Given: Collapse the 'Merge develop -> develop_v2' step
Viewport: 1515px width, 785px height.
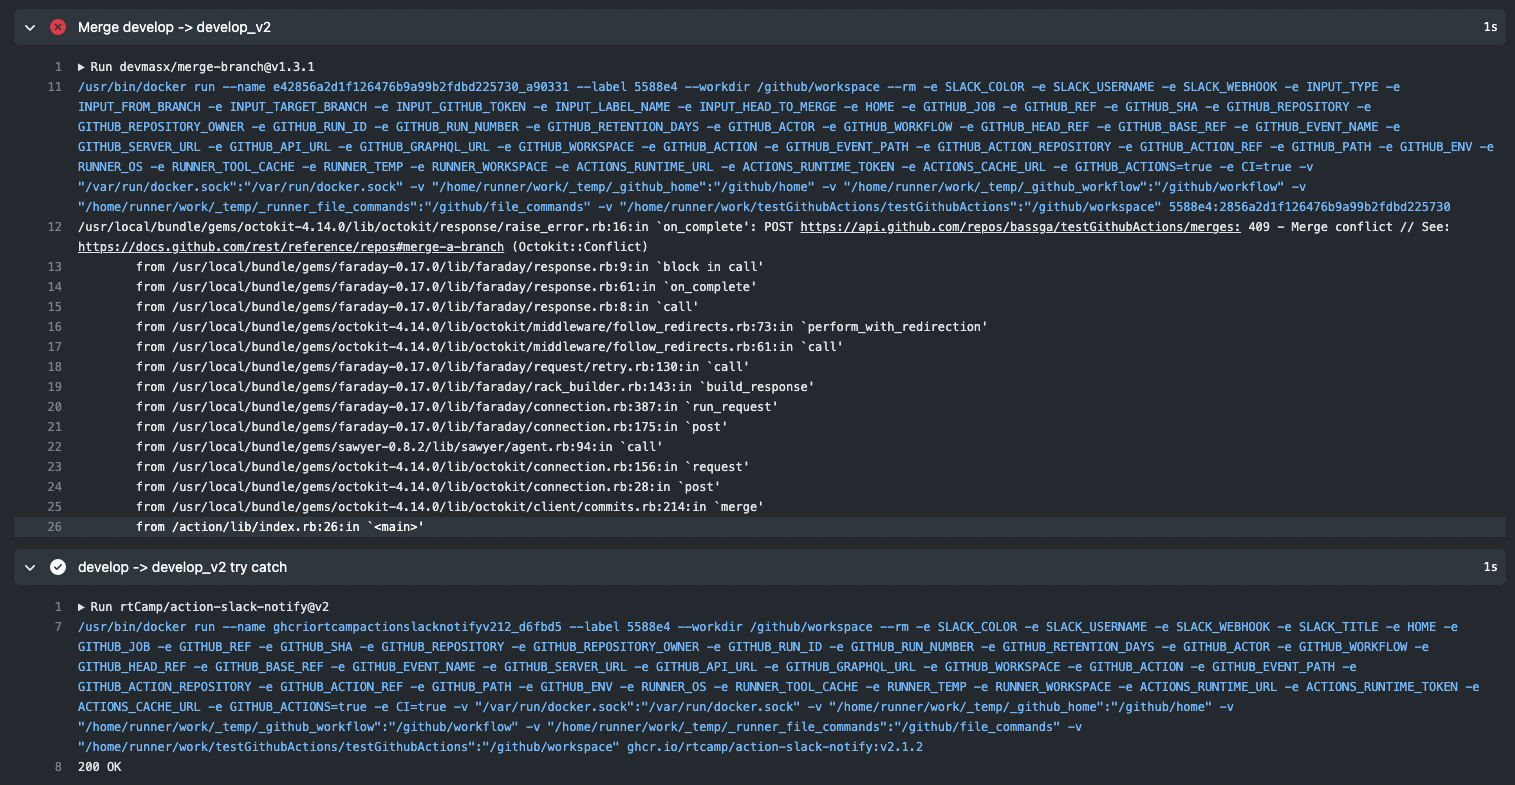Looking at the screenshot, I should click(30, 27).
